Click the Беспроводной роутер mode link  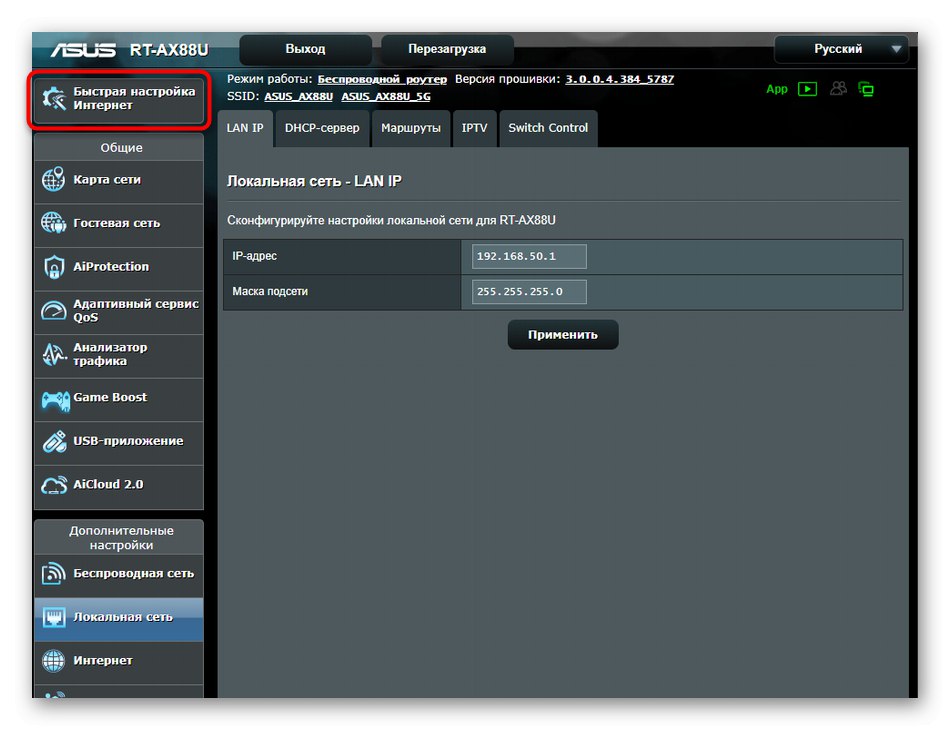pyautogui.click(x=382, y=79)
